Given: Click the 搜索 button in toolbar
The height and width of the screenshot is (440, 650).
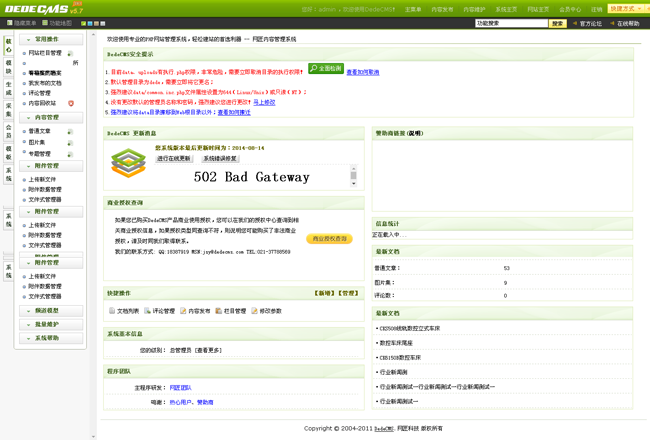Looking at the screenshot, I should tap(558, 24).
